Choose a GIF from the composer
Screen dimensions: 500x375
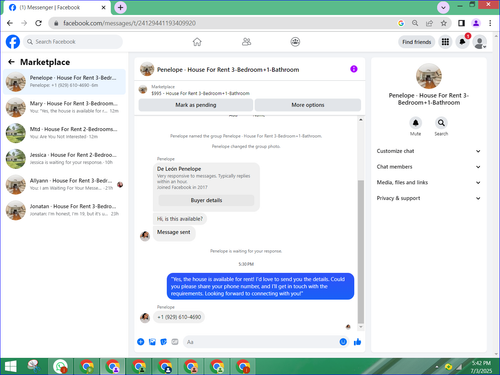[x=175, y=342]
